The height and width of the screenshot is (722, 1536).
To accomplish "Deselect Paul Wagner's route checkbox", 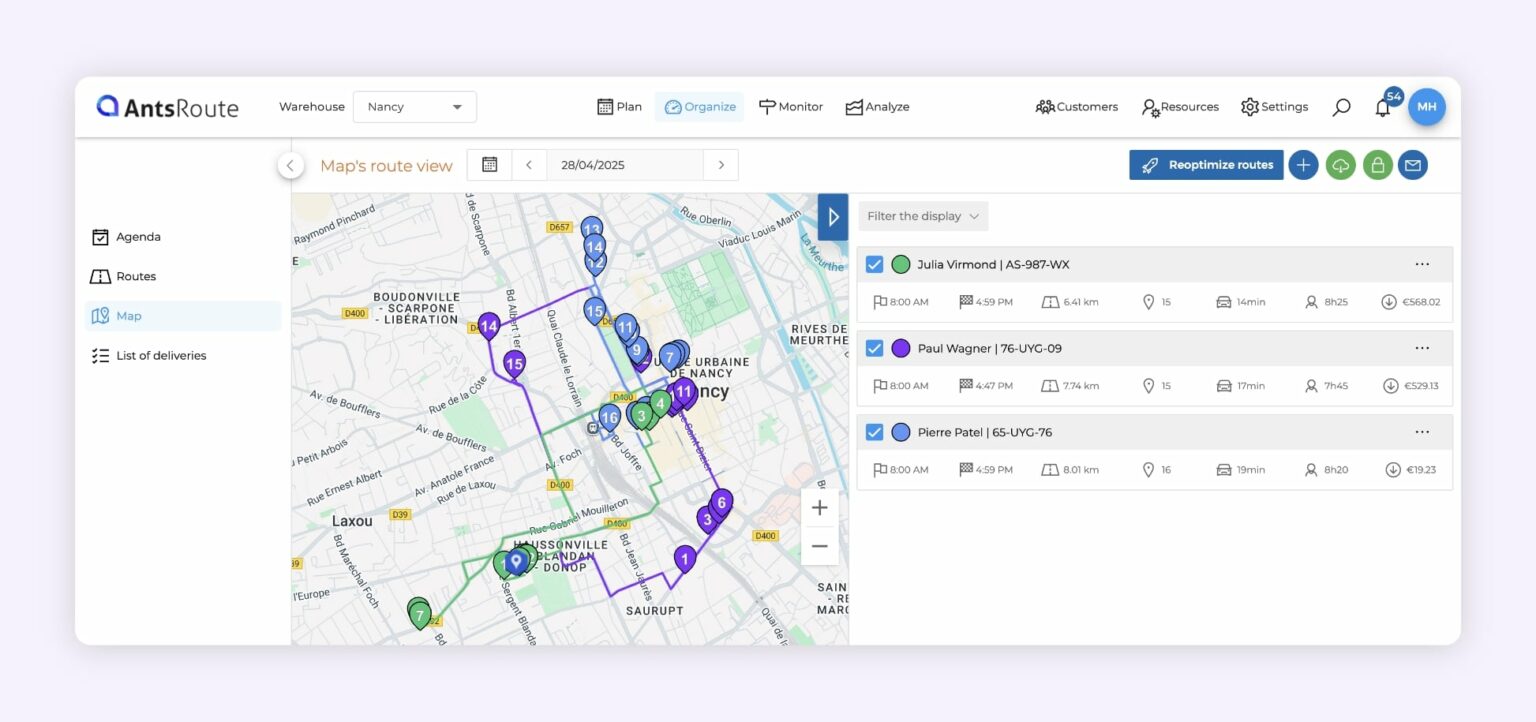I will (x=874, y=348).
